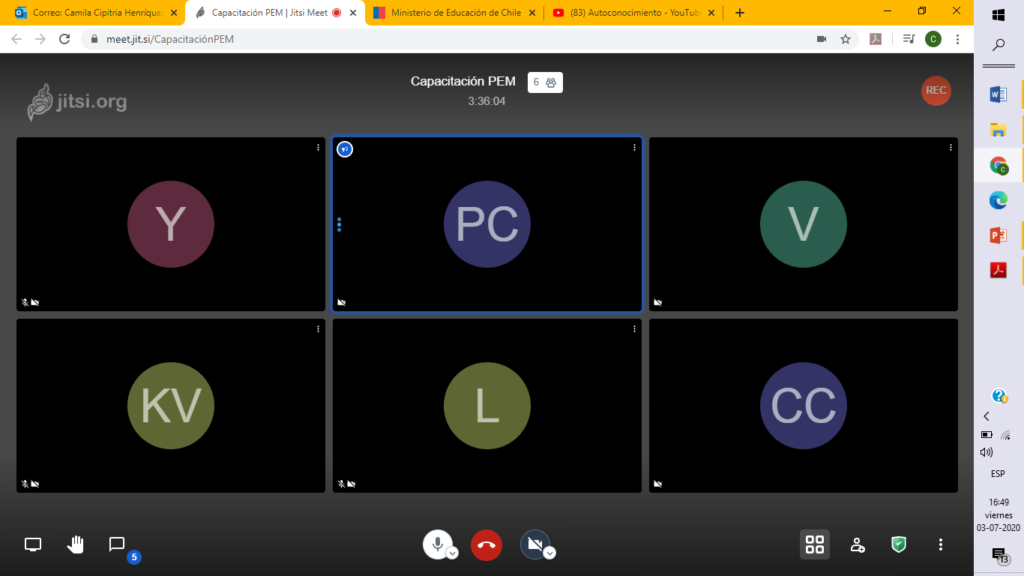Open the security options shield
The height and width of the screenshot is (576, 1024).
[899, 544]
